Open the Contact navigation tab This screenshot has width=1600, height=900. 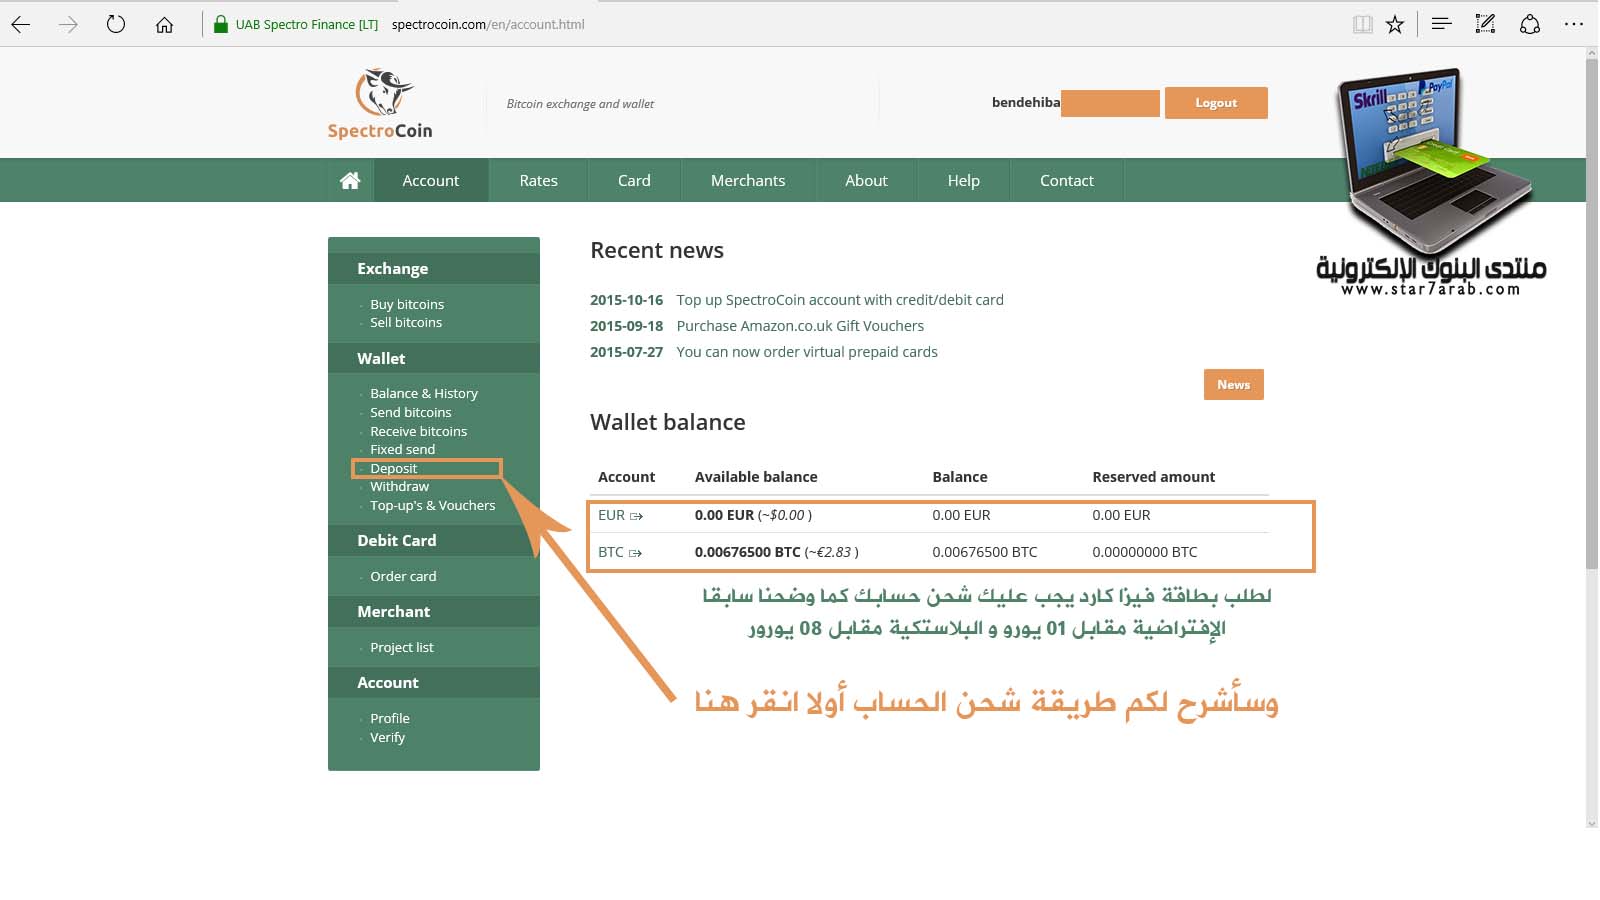(x=1067, y=180)
